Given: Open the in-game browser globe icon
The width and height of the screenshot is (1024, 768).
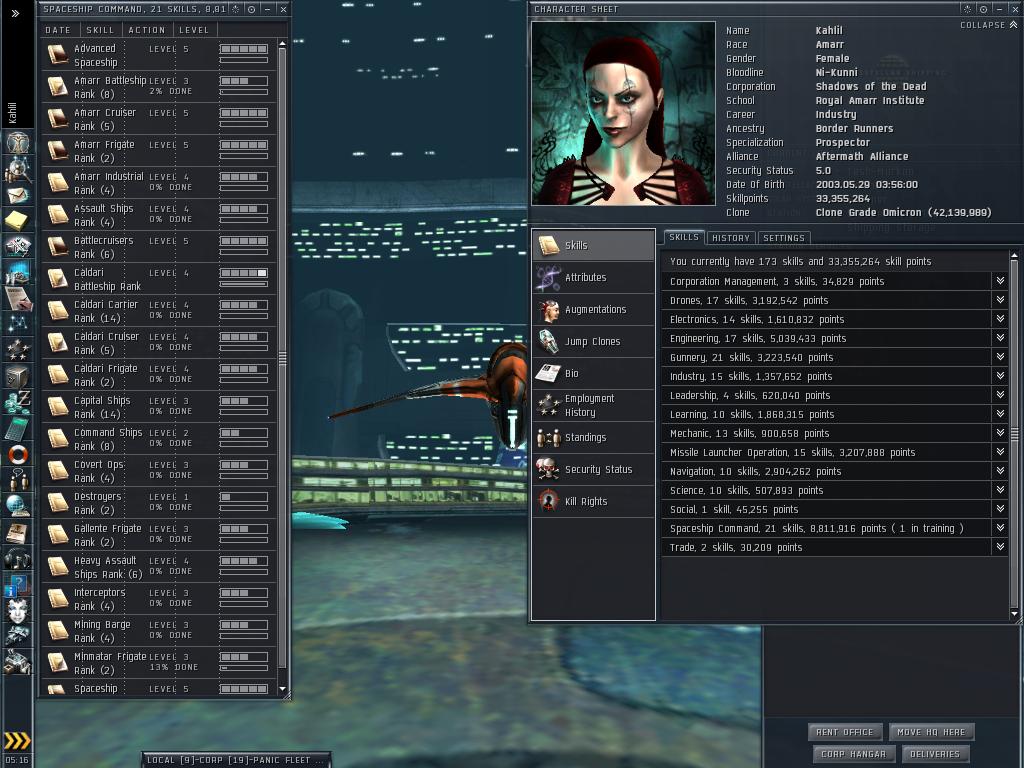Looking at the screenshot, I should click(x=18, y=505).
